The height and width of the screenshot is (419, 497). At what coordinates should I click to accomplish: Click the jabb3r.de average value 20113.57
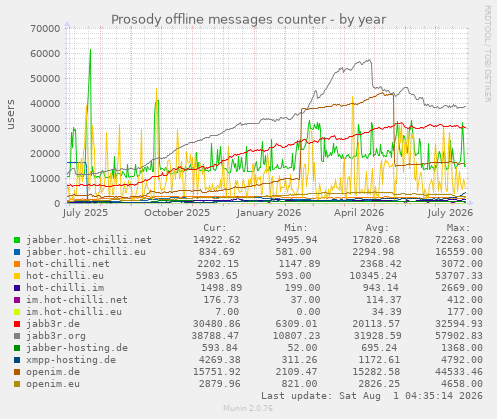376,324
